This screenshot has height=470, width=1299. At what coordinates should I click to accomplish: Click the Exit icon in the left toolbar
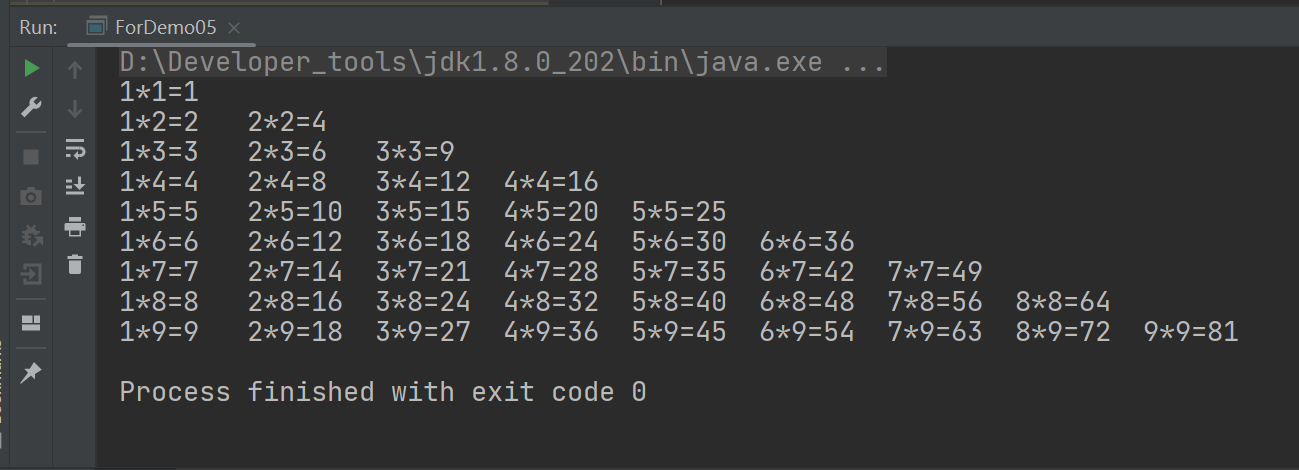tap(31, 274)
